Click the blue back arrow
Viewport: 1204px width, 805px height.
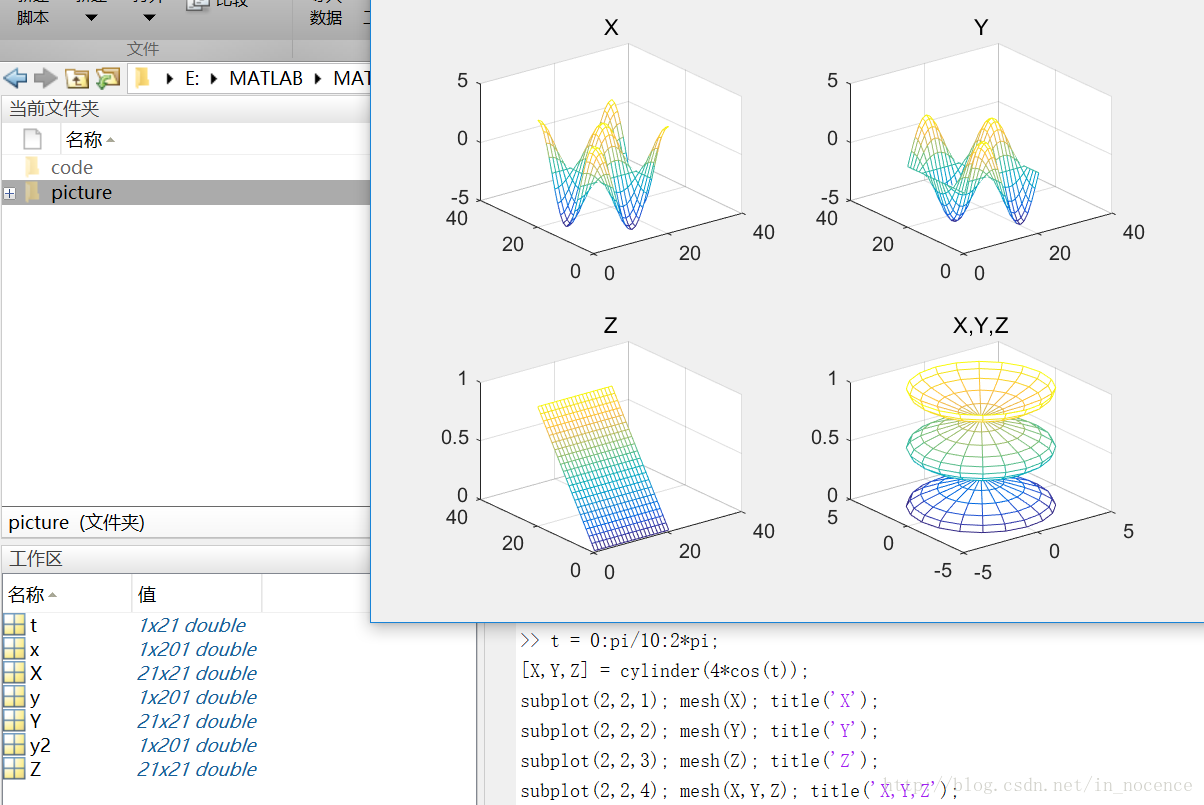coord(15,78)
